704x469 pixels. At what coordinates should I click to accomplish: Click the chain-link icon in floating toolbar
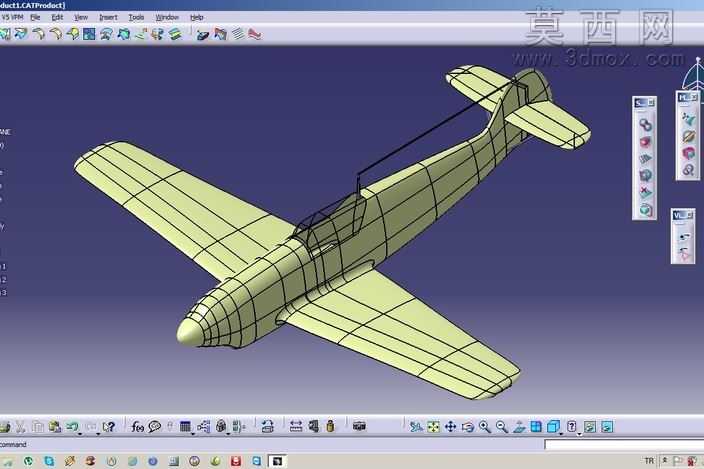645,124
